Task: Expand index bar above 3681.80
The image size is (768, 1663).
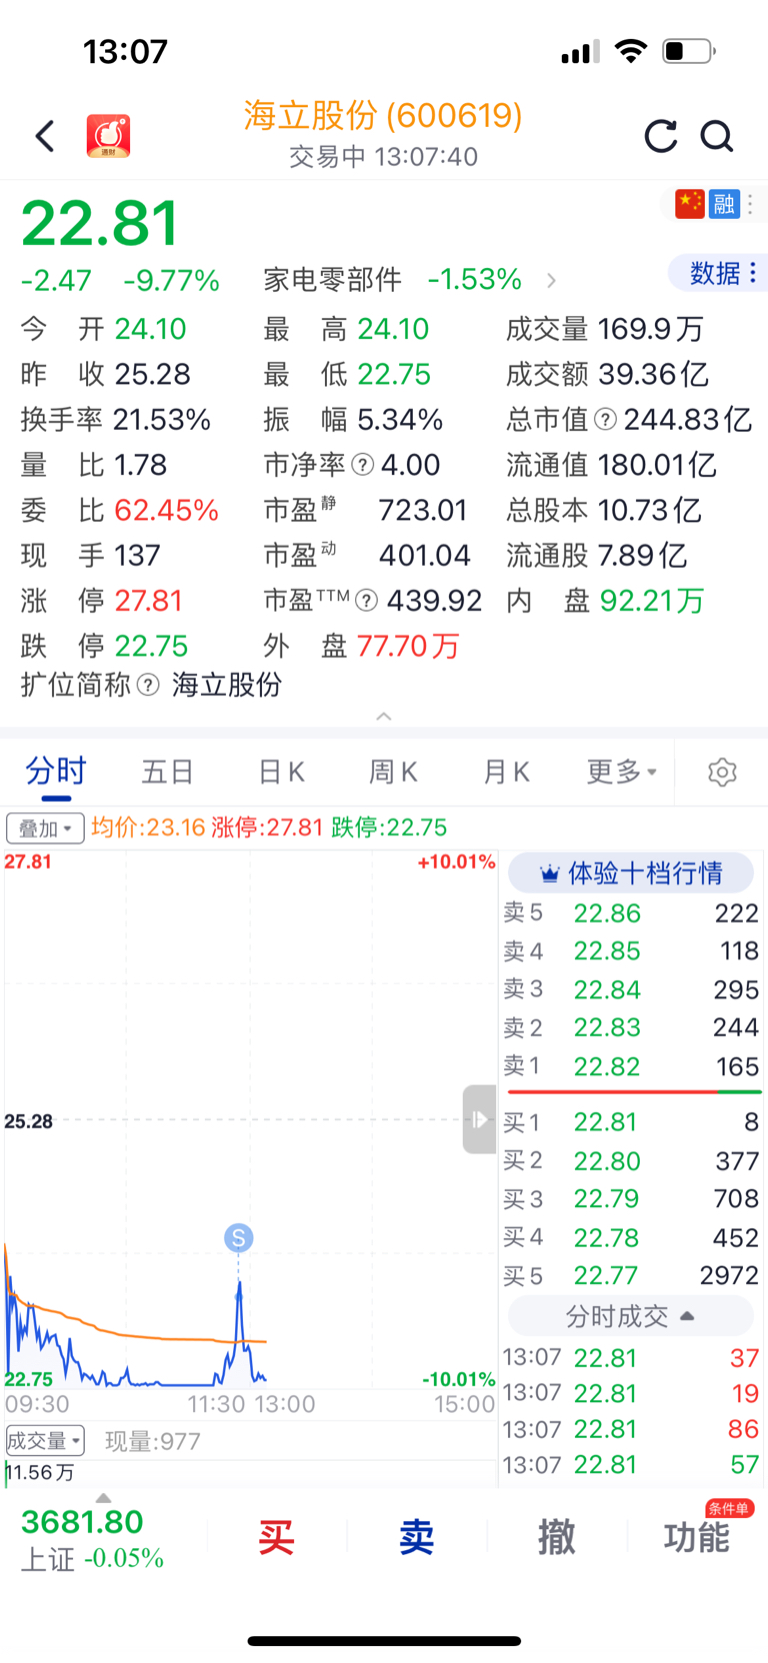Action: coord(103,1498)
